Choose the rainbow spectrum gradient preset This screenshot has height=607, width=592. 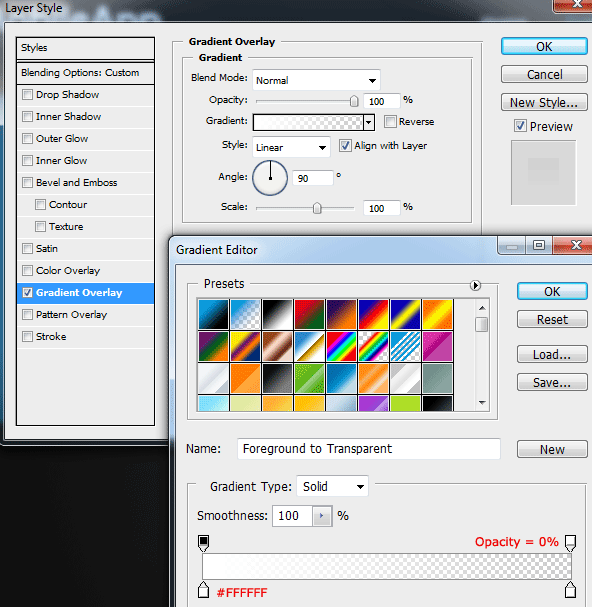coord(341,346)
